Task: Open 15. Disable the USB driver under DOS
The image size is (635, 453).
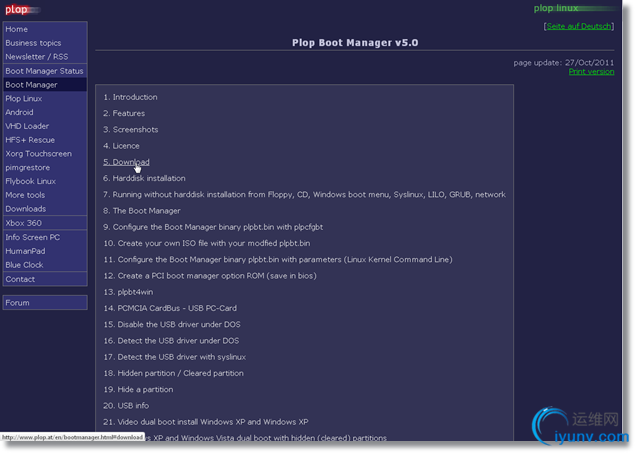Action: [172, 324]
